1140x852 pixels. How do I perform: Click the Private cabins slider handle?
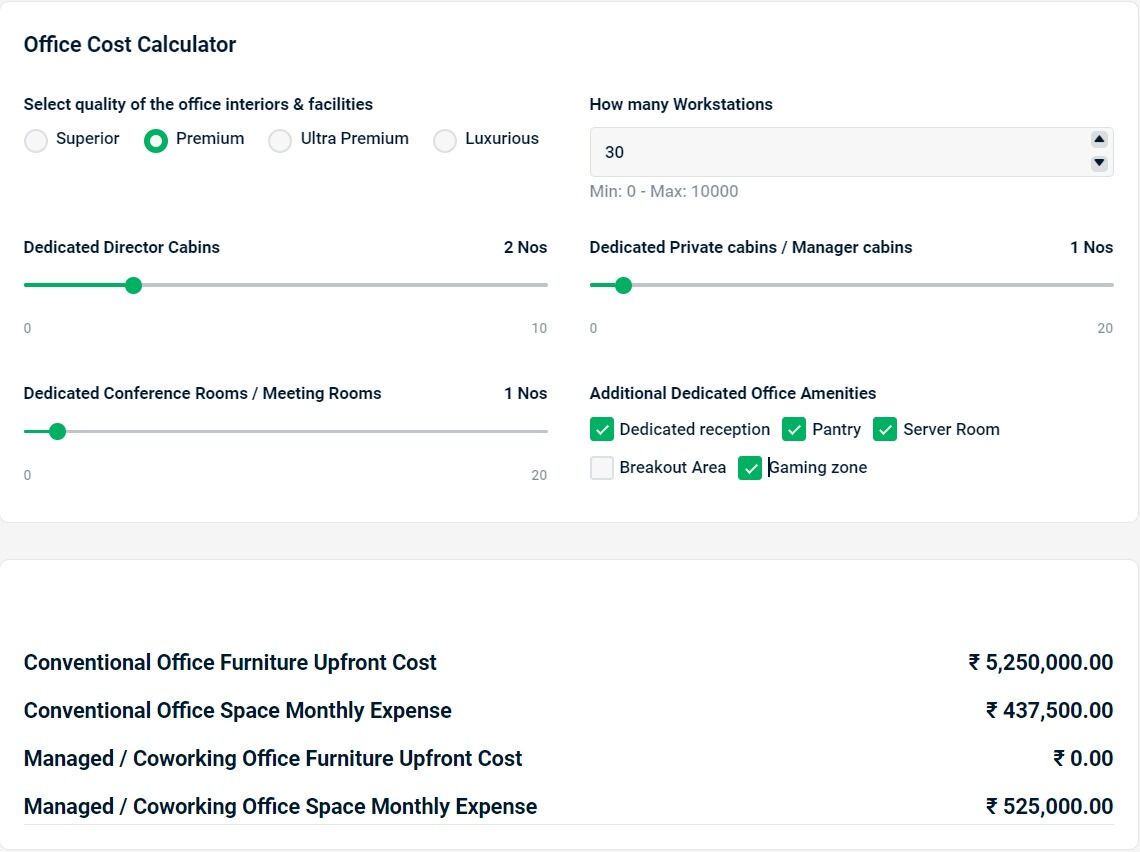623,285
